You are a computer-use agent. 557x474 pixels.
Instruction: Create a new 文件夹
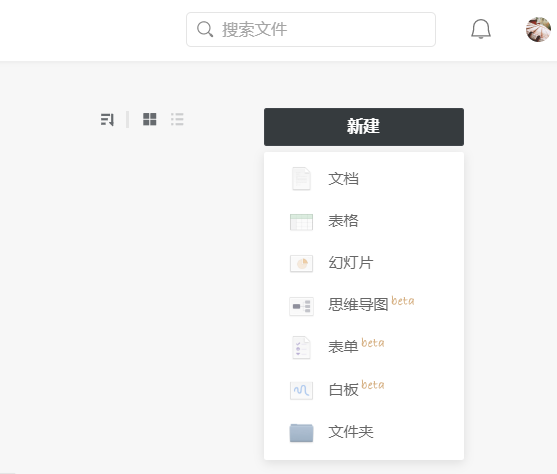[364, 432]
